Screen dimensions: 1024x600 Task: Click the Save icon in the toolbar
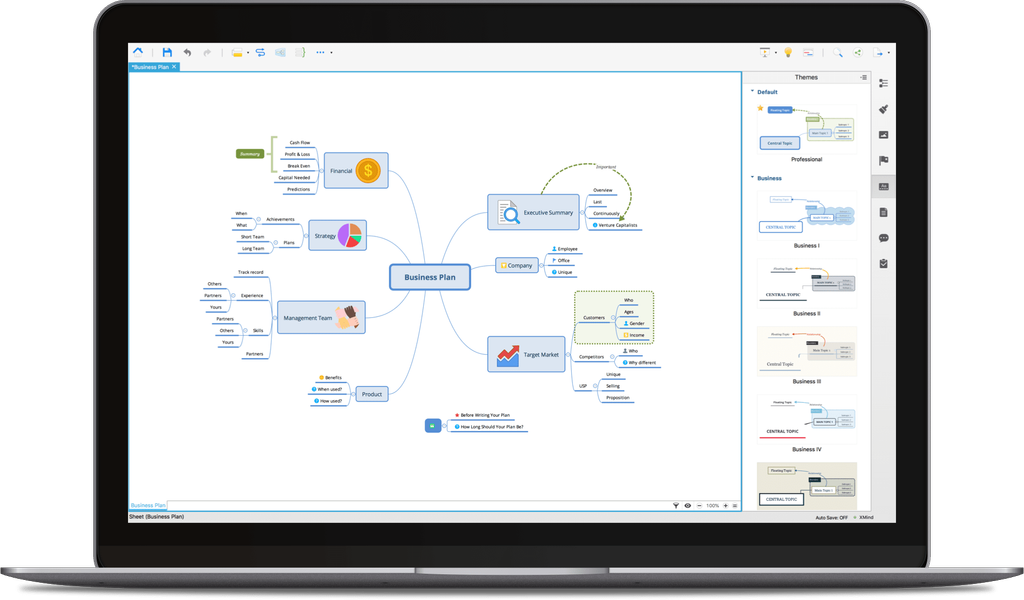click(x=167, y=52)
